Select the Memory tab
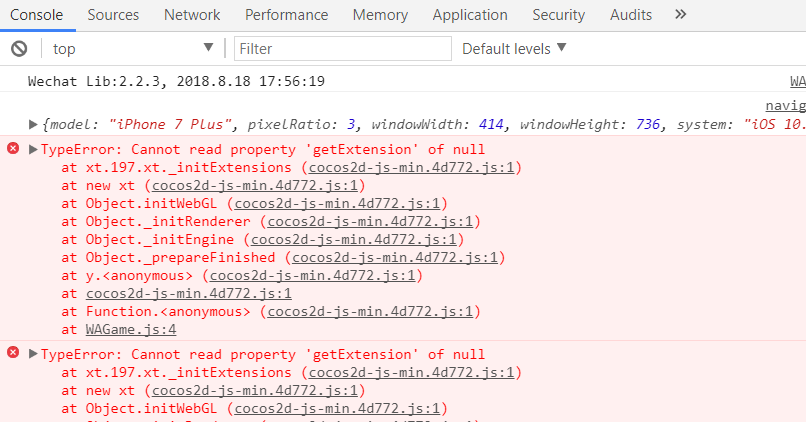 pyautogui.click(x=380, y=15)
